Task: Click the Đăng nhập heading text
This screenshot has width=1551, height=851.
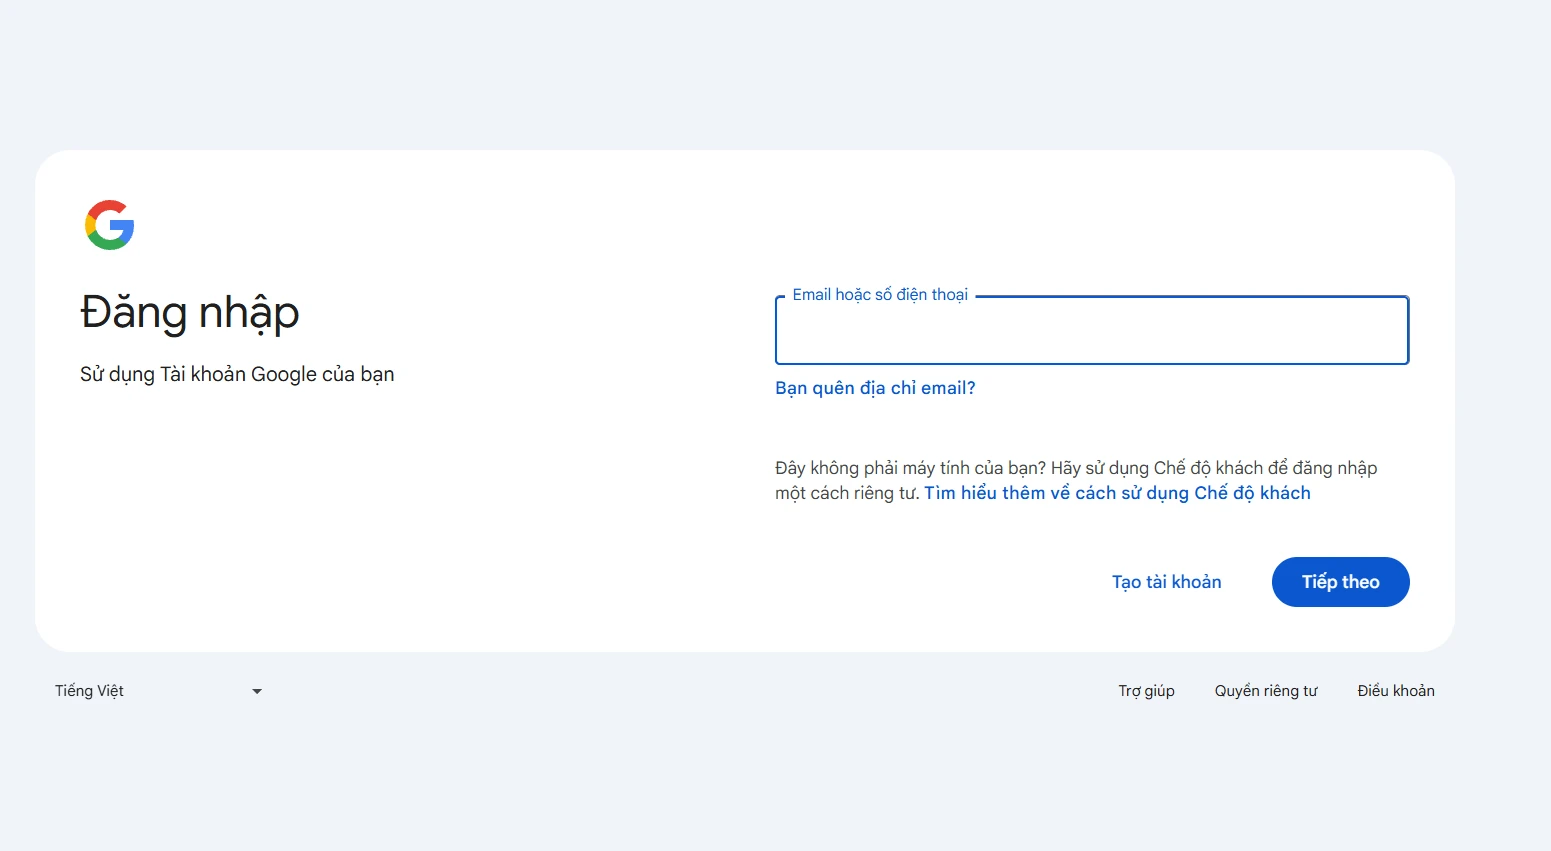Action: [x=190, y=312]
